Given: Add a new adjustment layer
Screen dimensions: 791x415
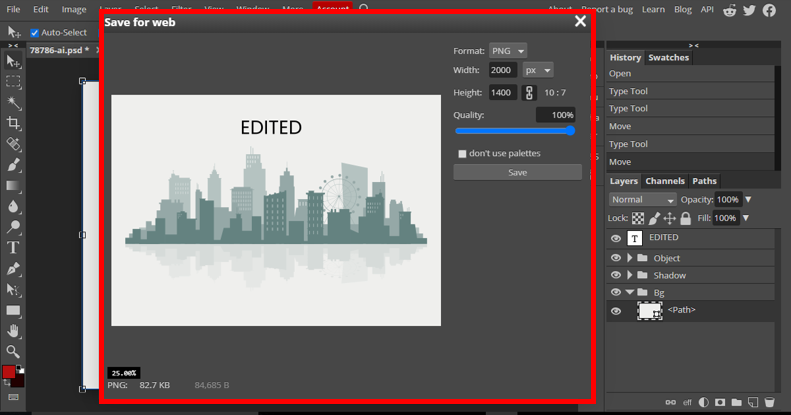Looking at the screenshot, I should point(703,402).
